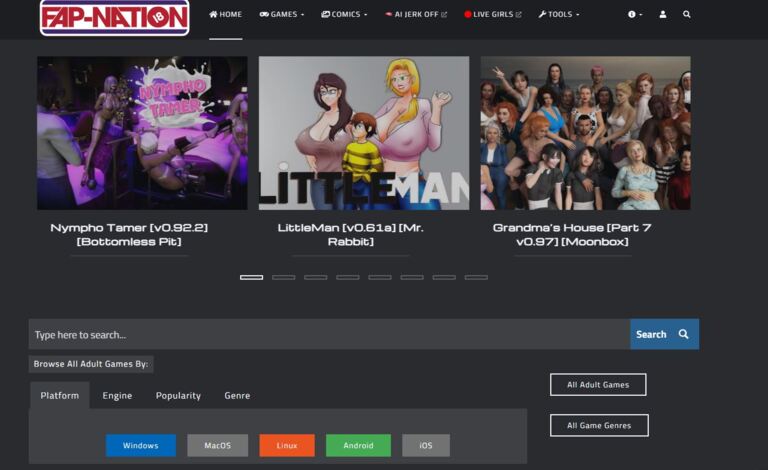Click the magnifier icon in the top navigation
Image resolution: width=768 pixels, height=470 pixels.
click(x=687, y=15)
